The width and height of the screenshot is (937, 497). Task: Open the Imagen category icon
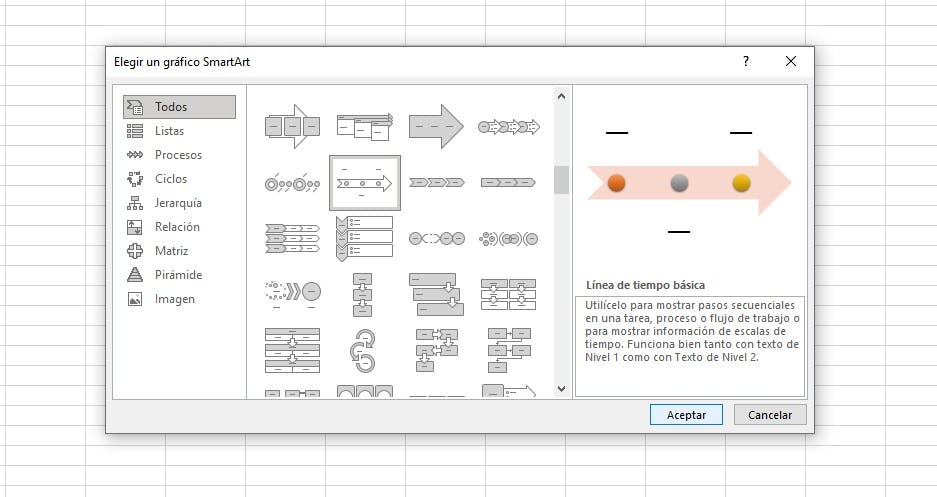pyautogui.click(x=135, y=299)
